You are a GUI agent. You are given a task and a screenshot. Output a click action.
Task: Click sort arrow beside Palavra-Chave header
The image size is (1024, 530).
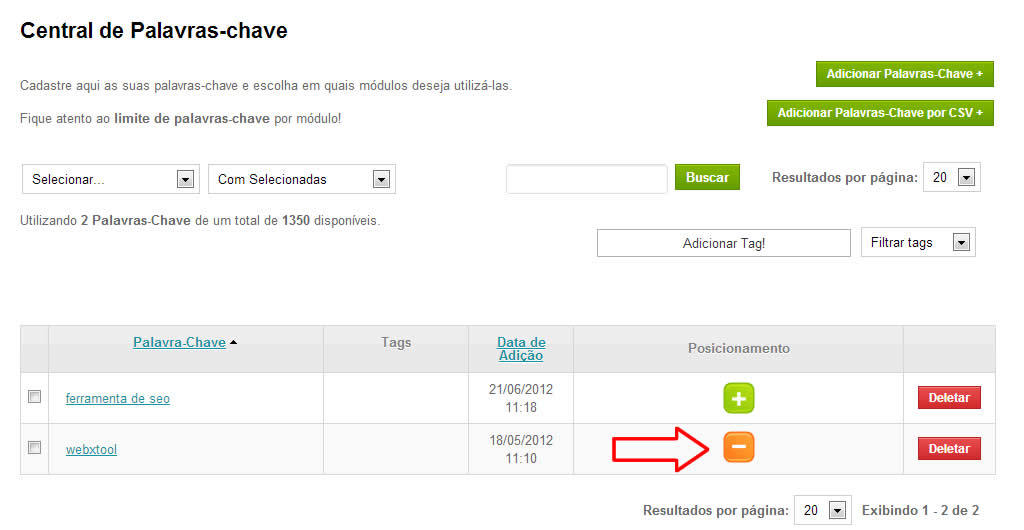point(233,342)
